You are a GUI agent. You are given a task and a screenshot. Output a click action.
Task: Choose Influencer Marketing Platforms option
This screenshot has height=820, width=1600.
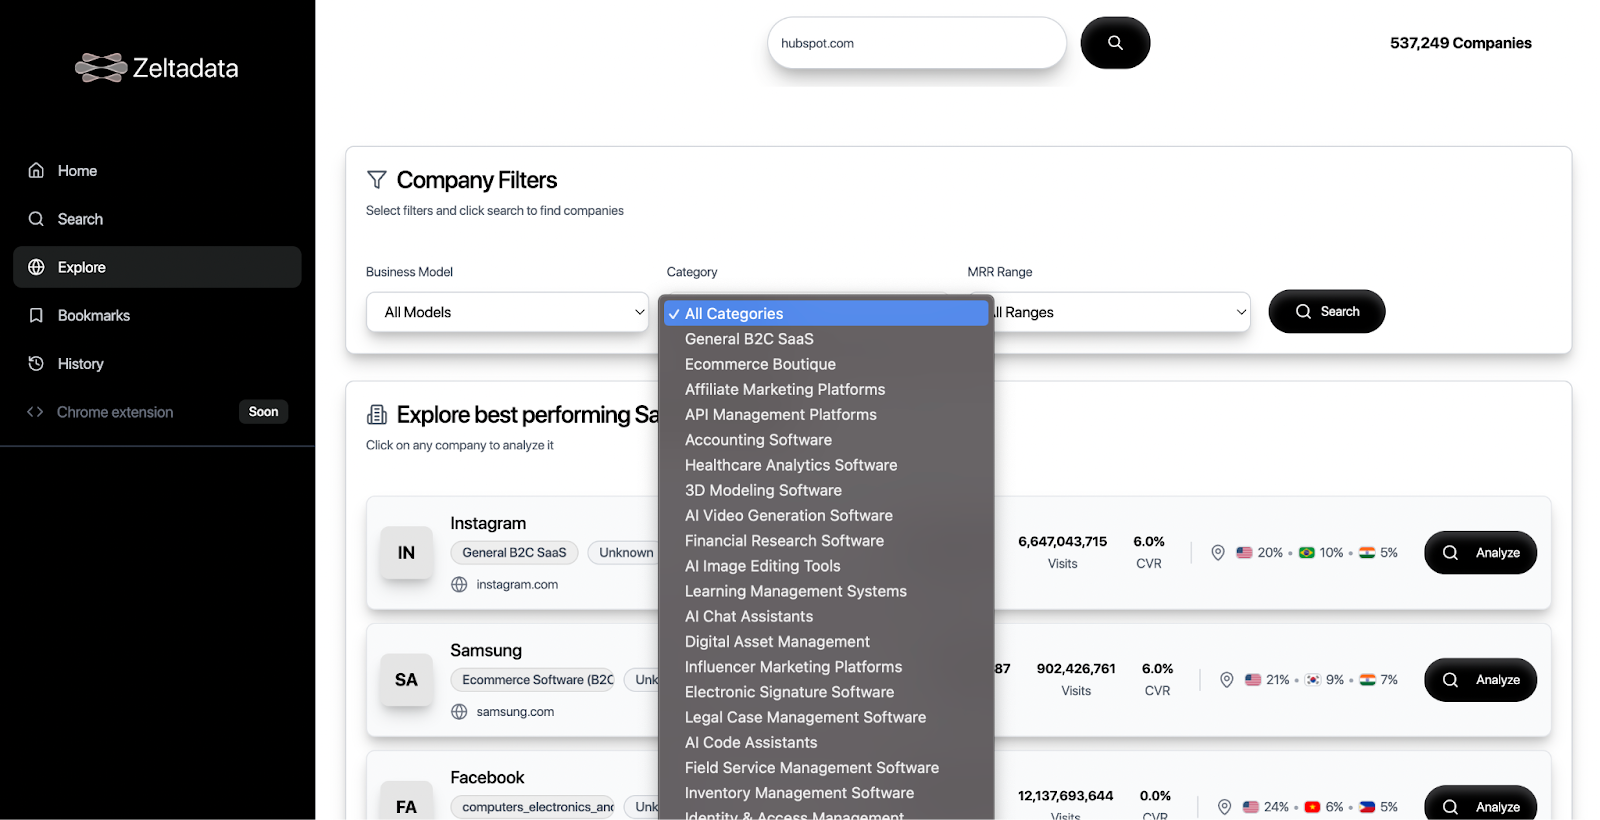tap(826, 667)
